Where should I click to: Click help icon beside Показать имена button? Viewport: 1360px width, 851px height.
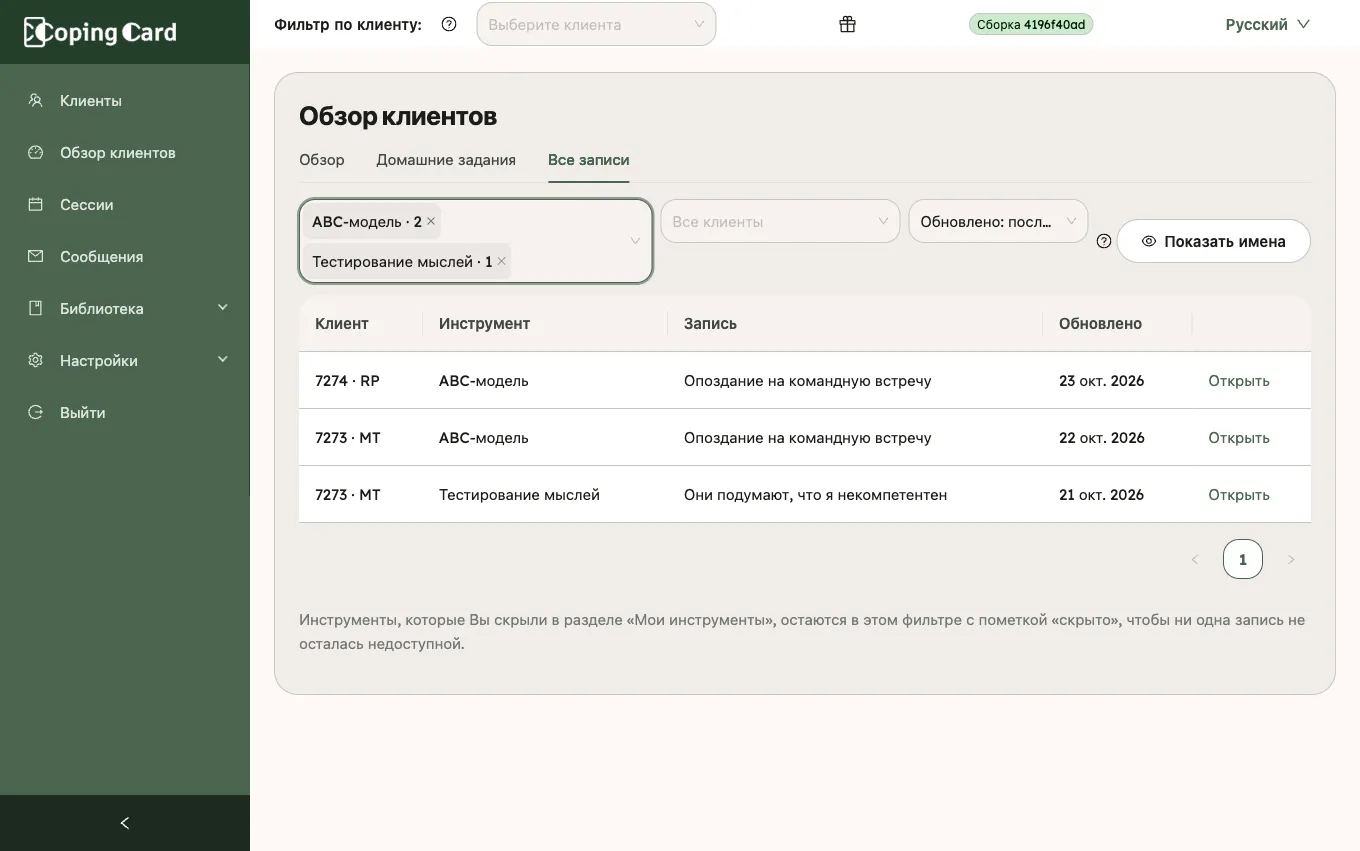click(x=1104, y=241)
